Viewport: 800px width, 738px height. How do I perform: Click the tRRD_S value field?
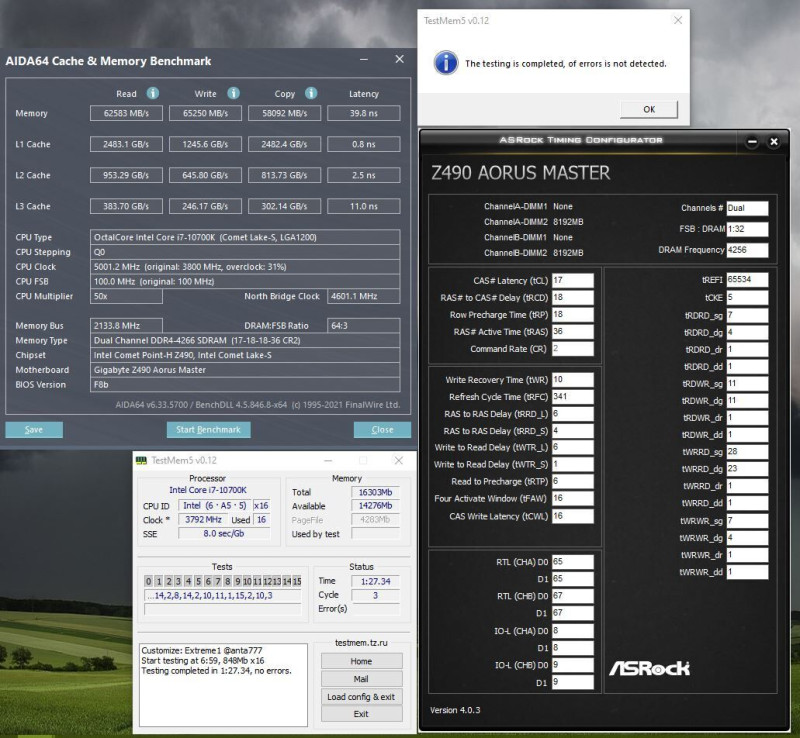click(572, 431)
